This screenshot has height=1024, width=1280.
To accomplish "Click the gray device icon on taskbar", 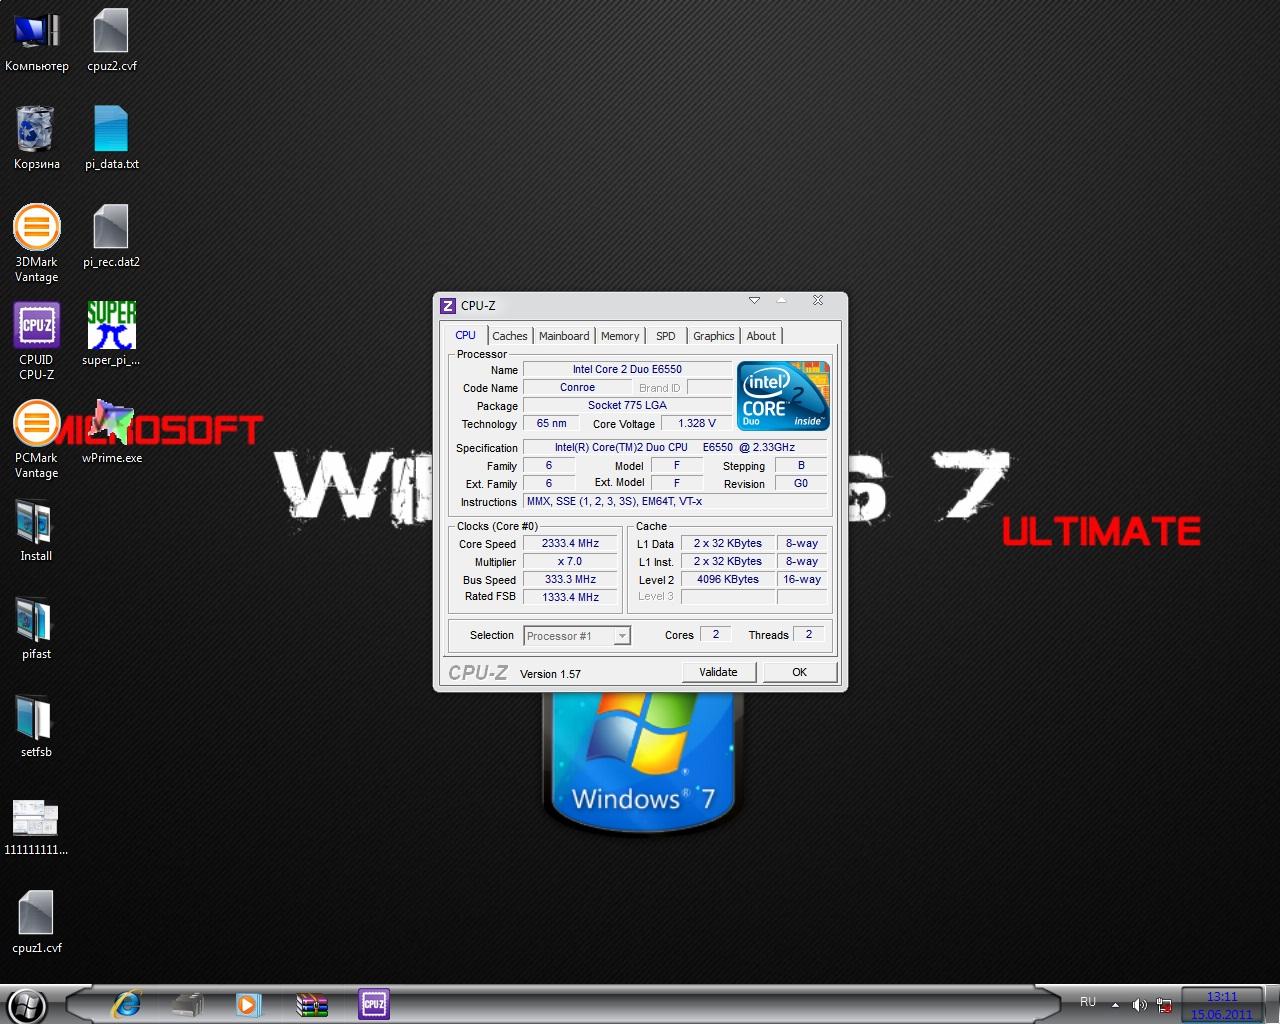I will pyautogui.click(x=187, y=1004).
